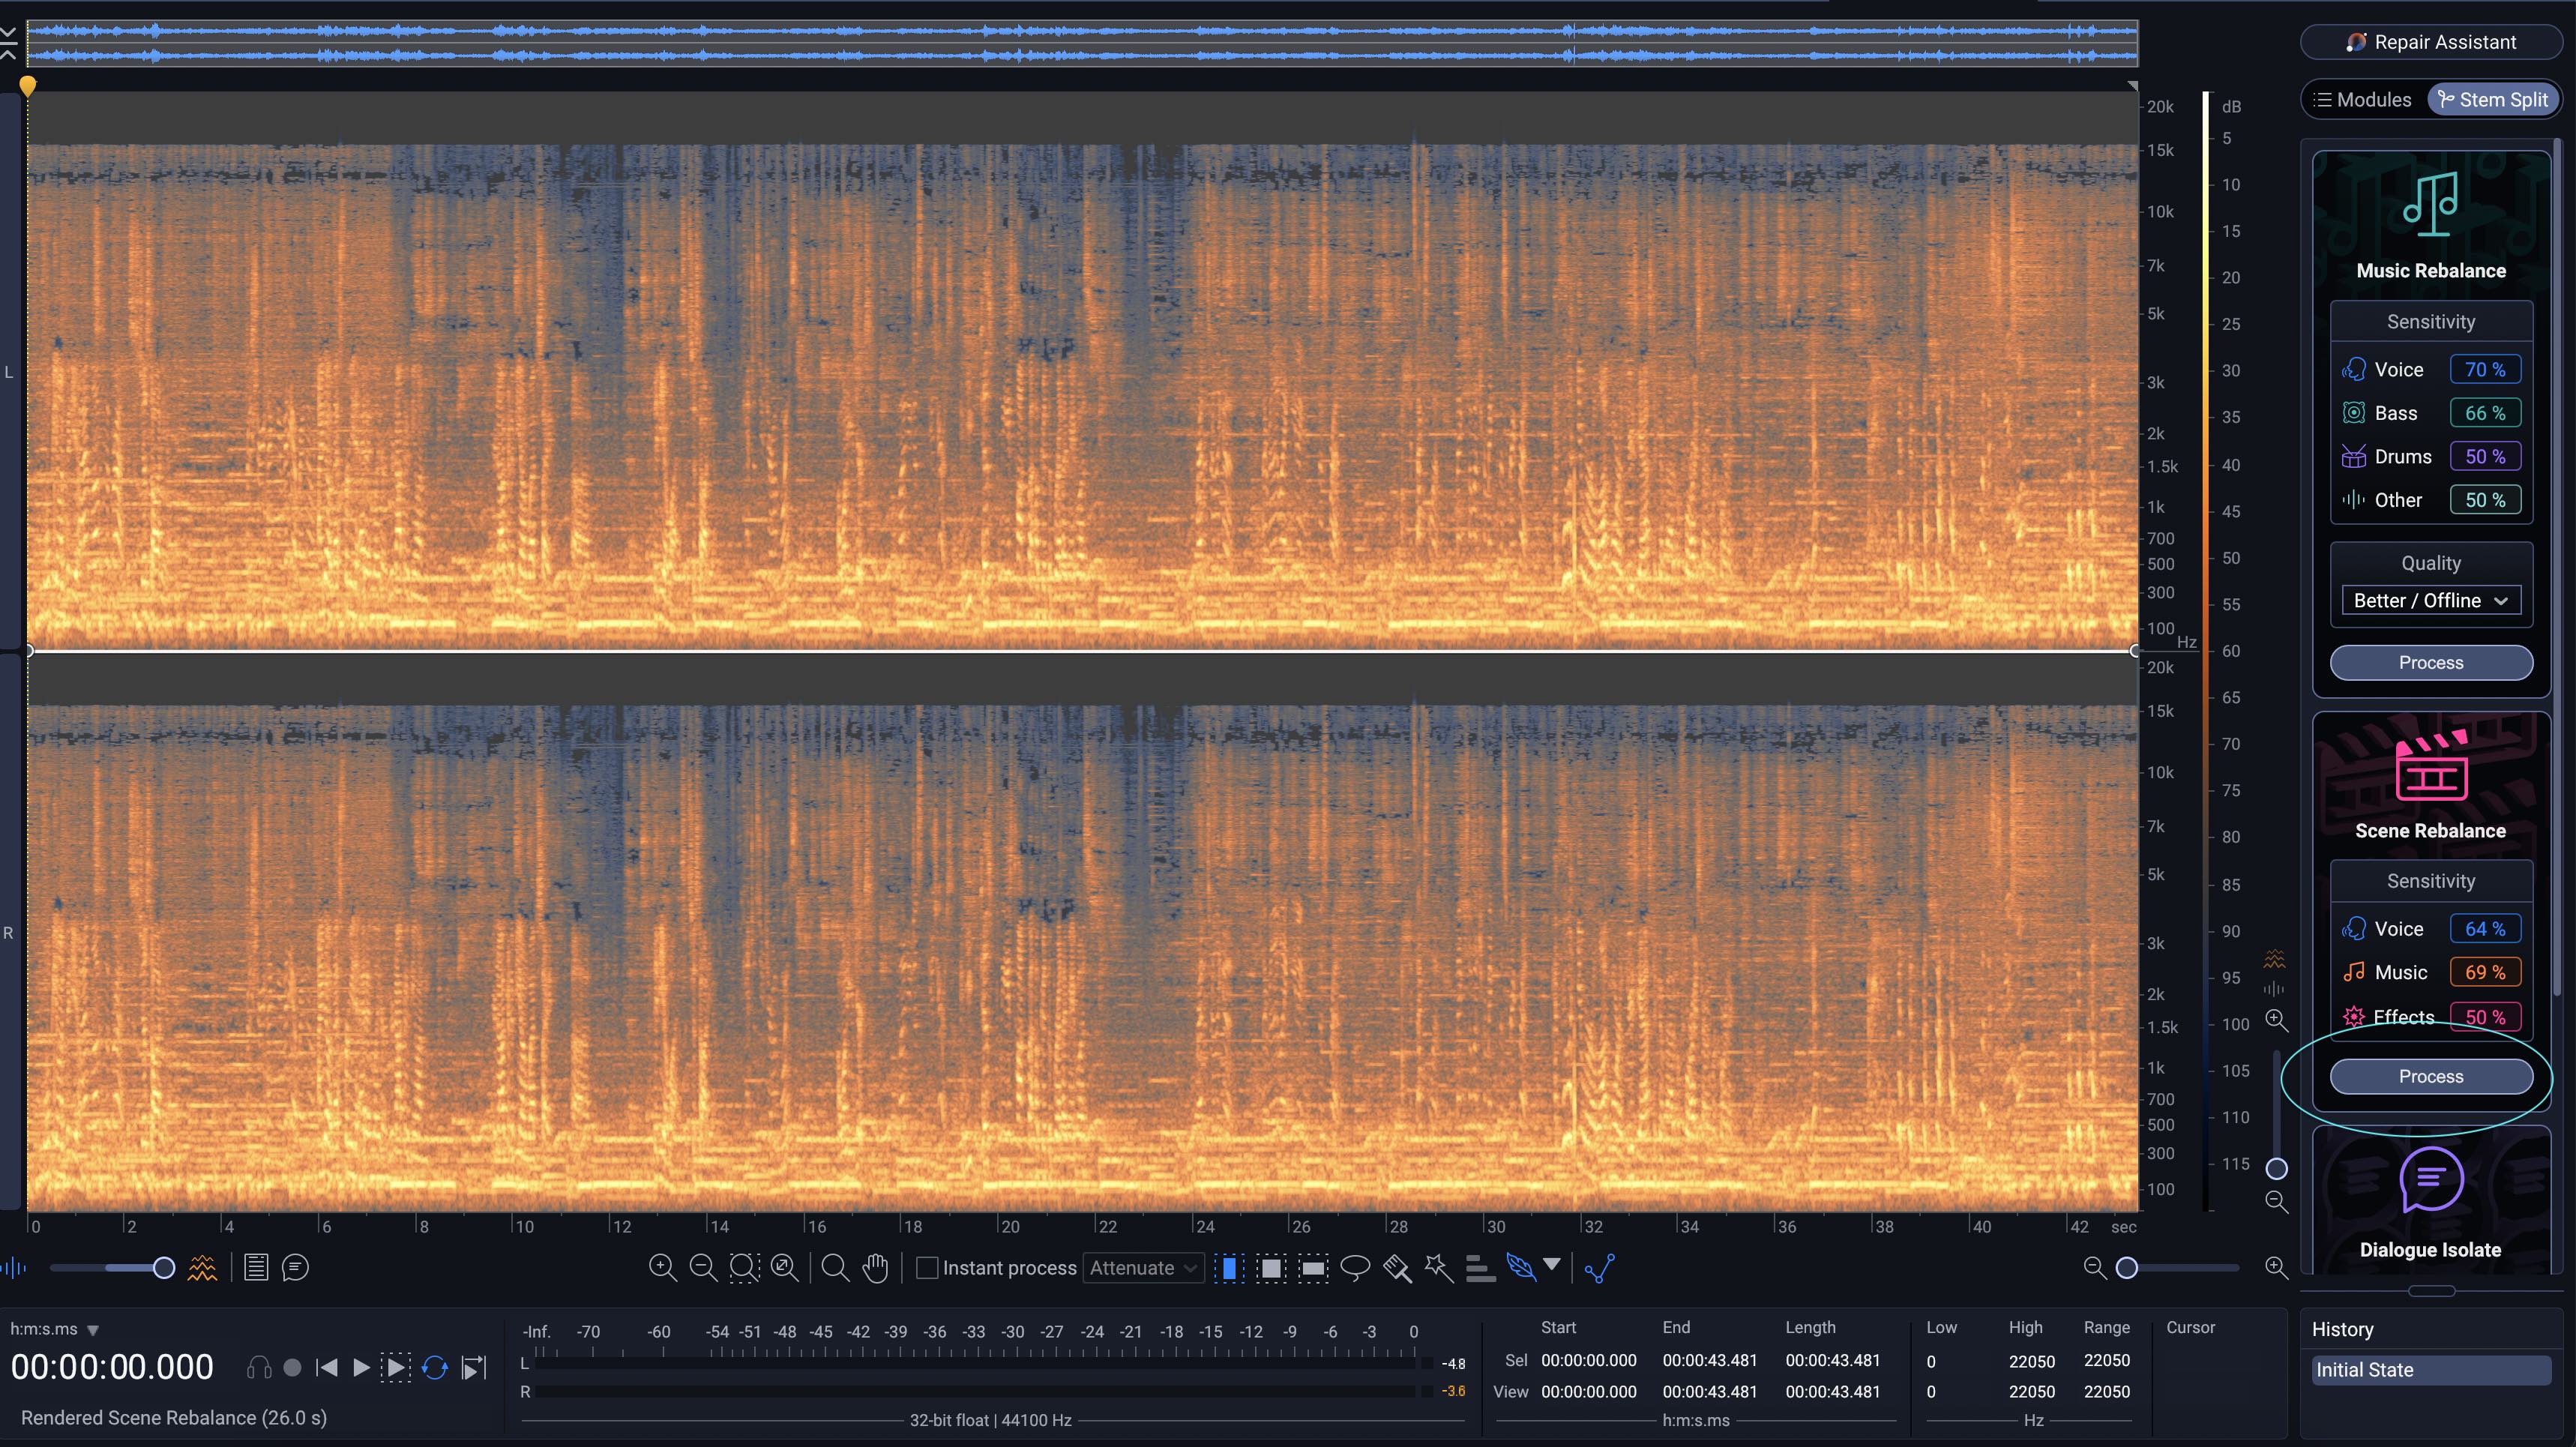
Task: Zoom out on the spectrogram
Action: pyautogui.click(x=703, y=1267)
